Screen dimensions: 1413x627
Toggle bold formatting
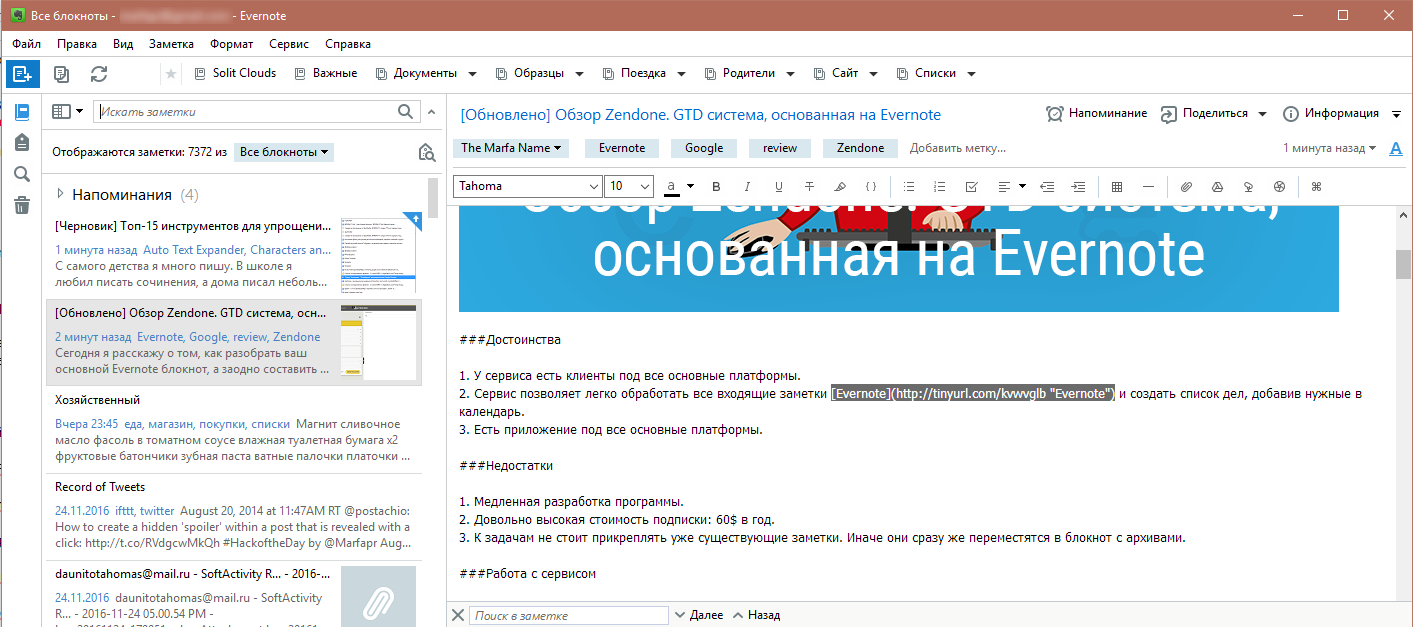(715, 186)
